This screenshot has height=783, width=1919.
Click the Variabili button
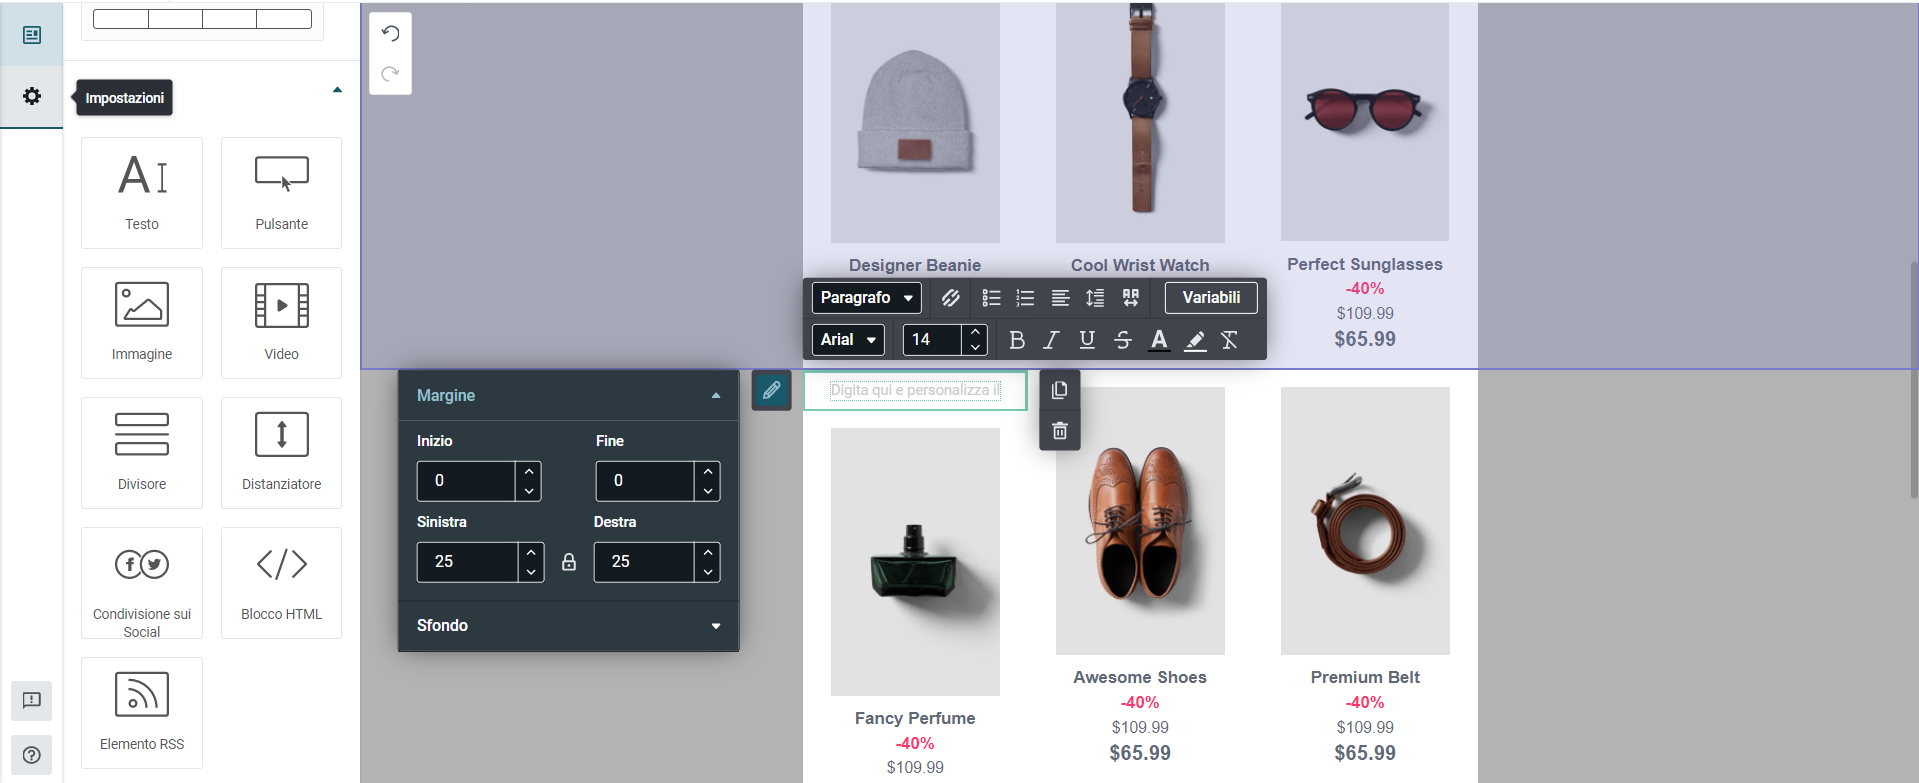(1211, 298)
